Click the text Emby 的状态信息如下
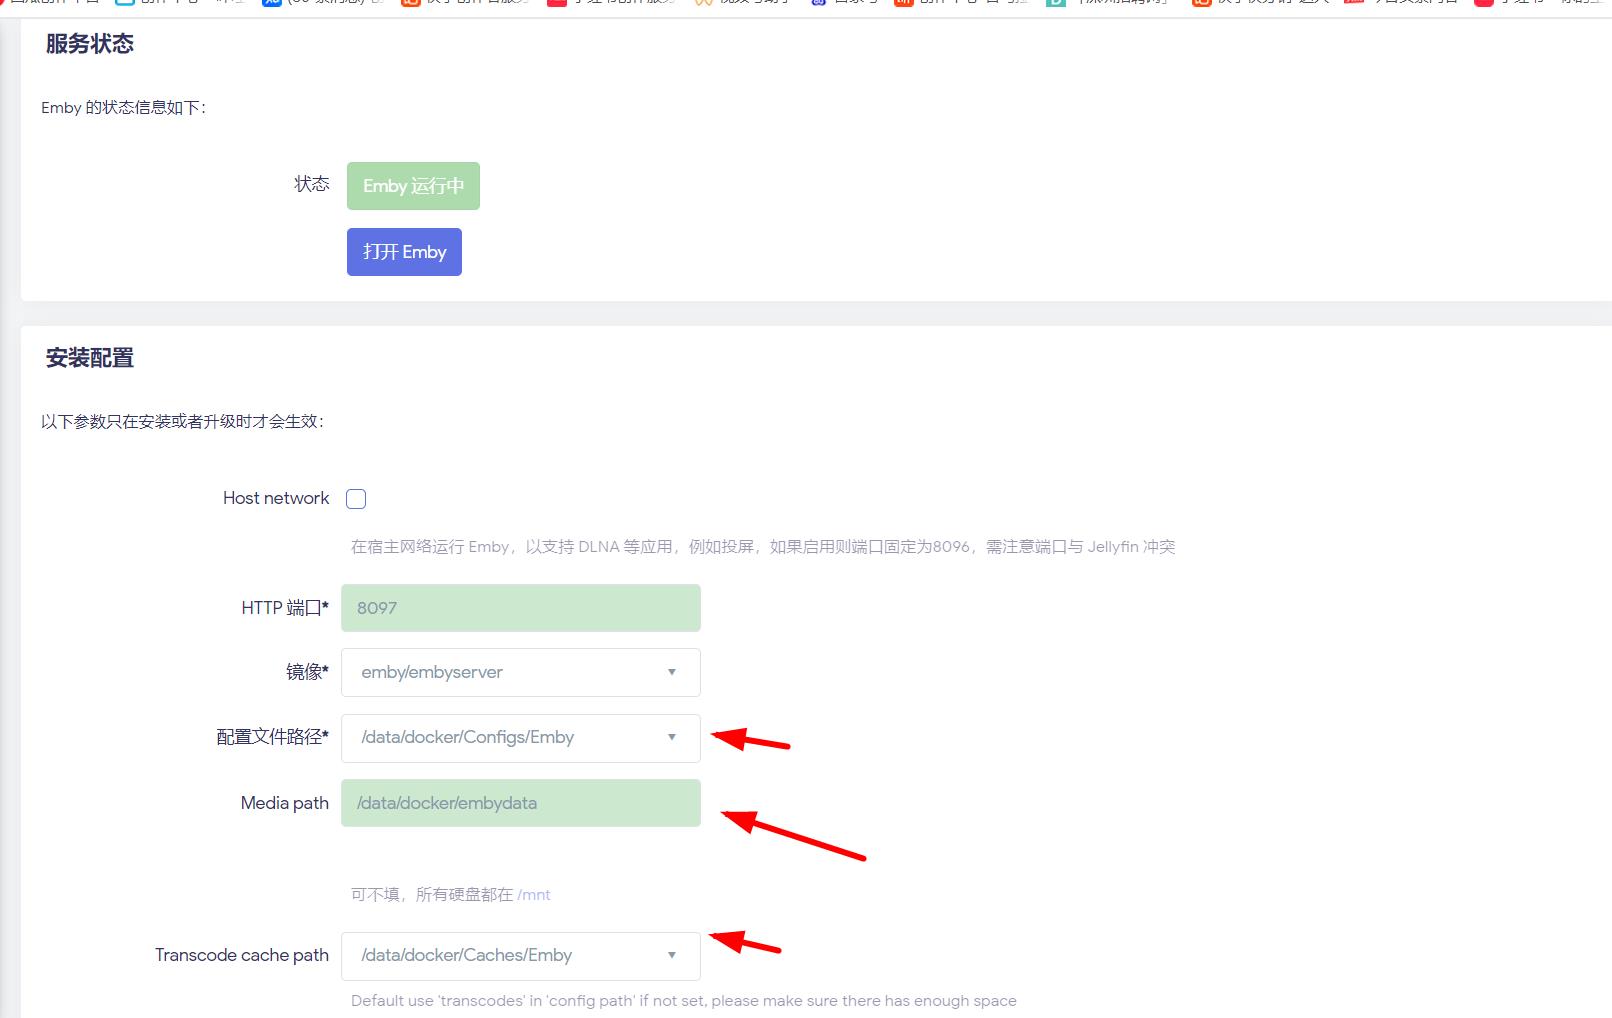This screenshot has height=1018, width=1612. tap(124, 108)
